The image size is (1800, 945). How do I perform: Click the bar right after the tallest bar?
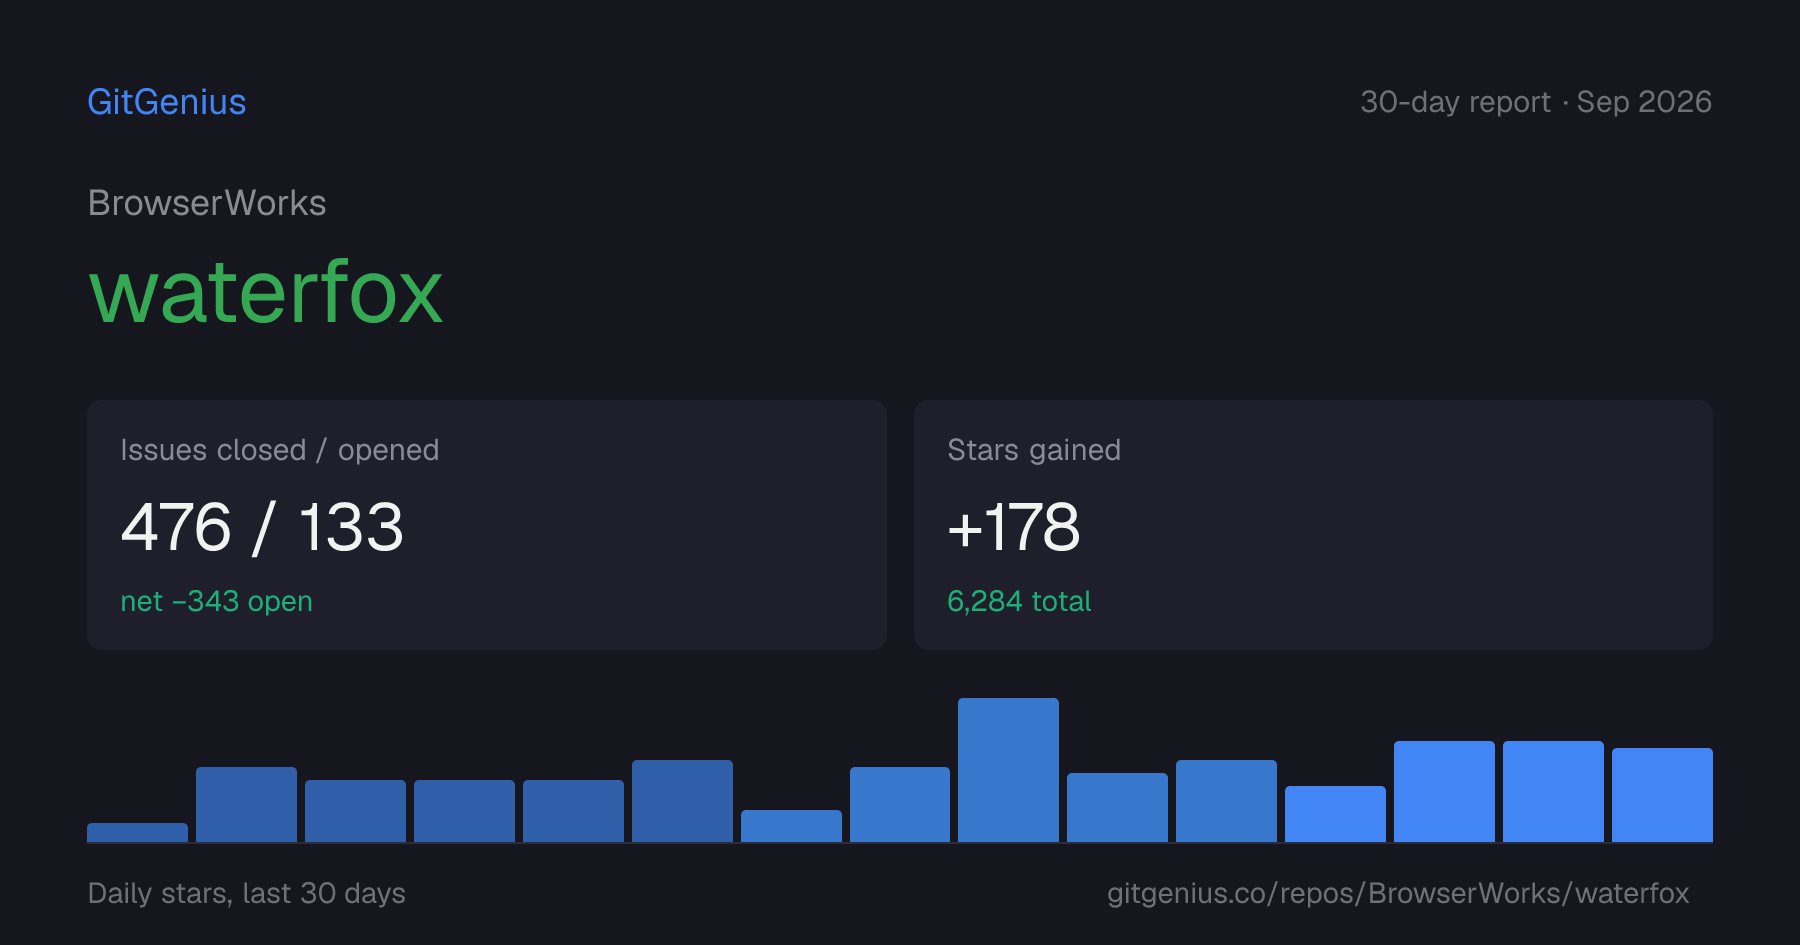pyautogui.click(x=1117, y=807)
